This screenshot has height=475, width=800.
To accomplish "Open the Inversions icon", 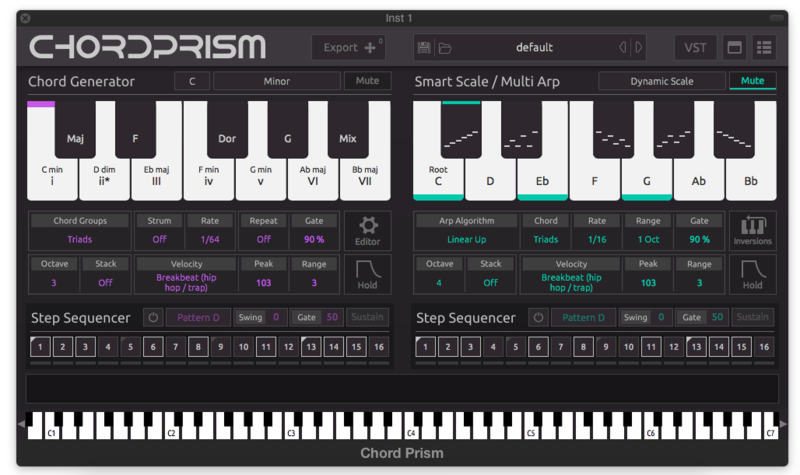I will (753, 231).
